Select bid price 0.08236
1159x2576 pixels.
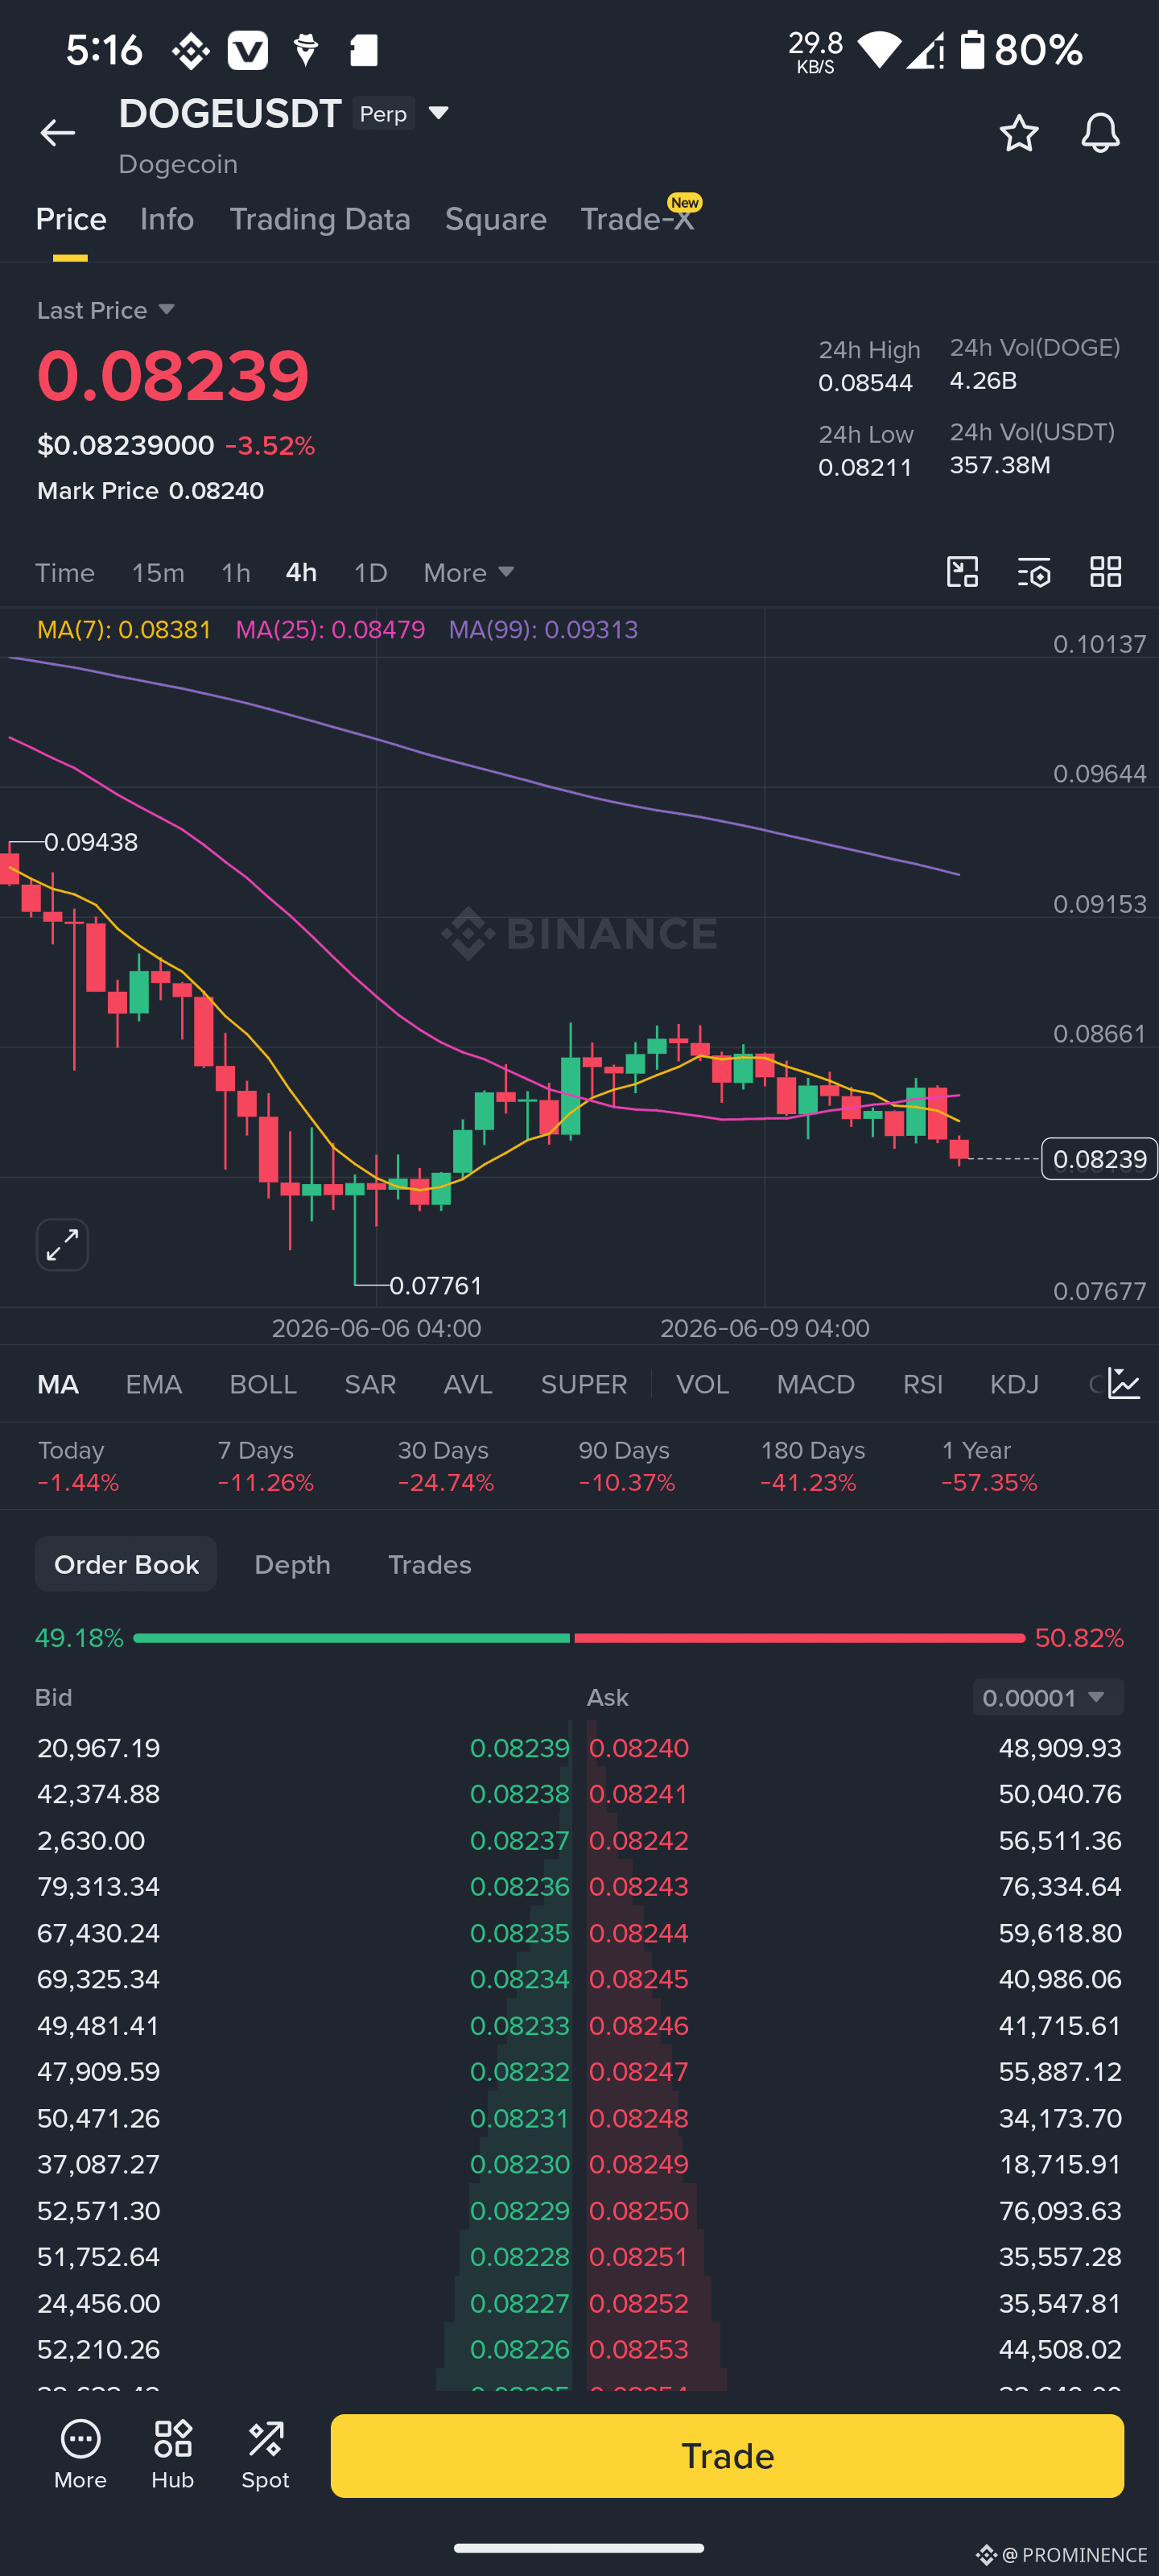click(519, 1886)
